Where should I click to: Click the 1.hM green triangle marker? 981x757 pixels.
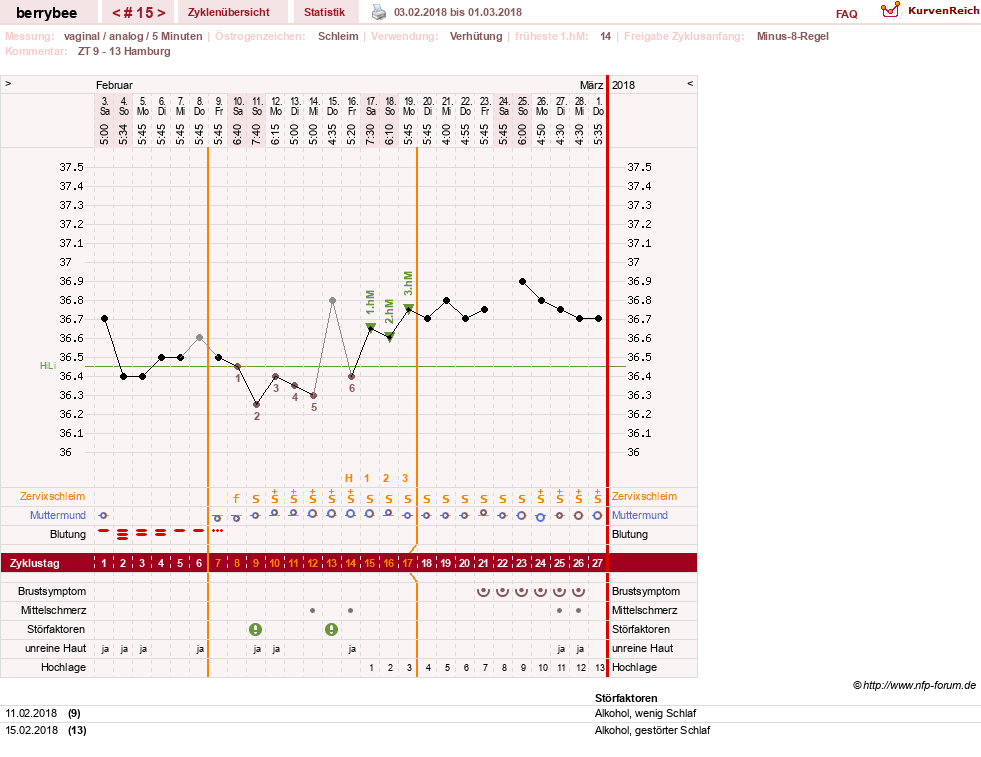click(370, 327)
